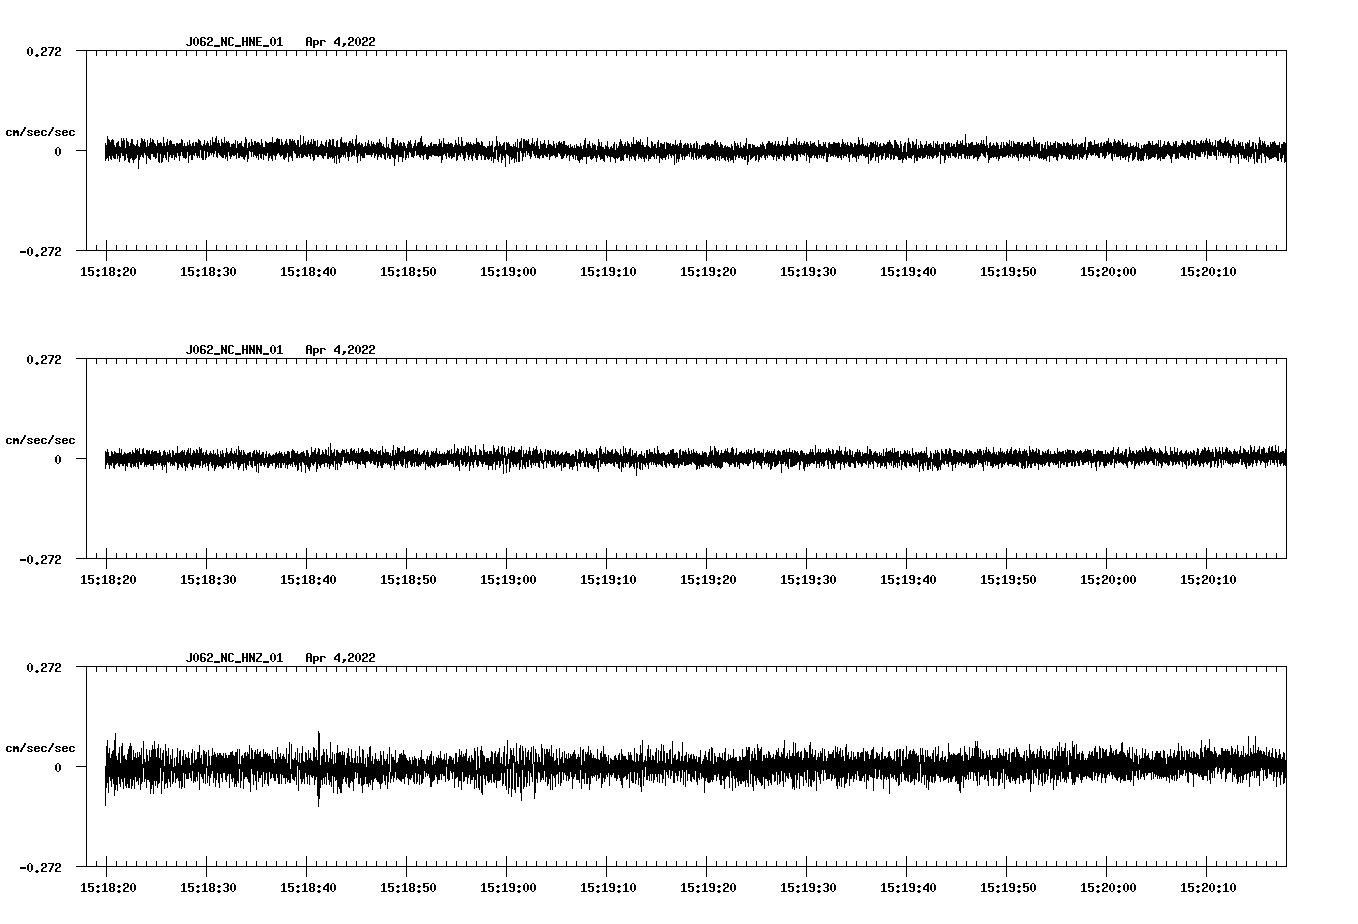Screen dimensions: 1358x924
Task: Click 15:19:10 time label under HNN plot
Action: pos(608,580)
